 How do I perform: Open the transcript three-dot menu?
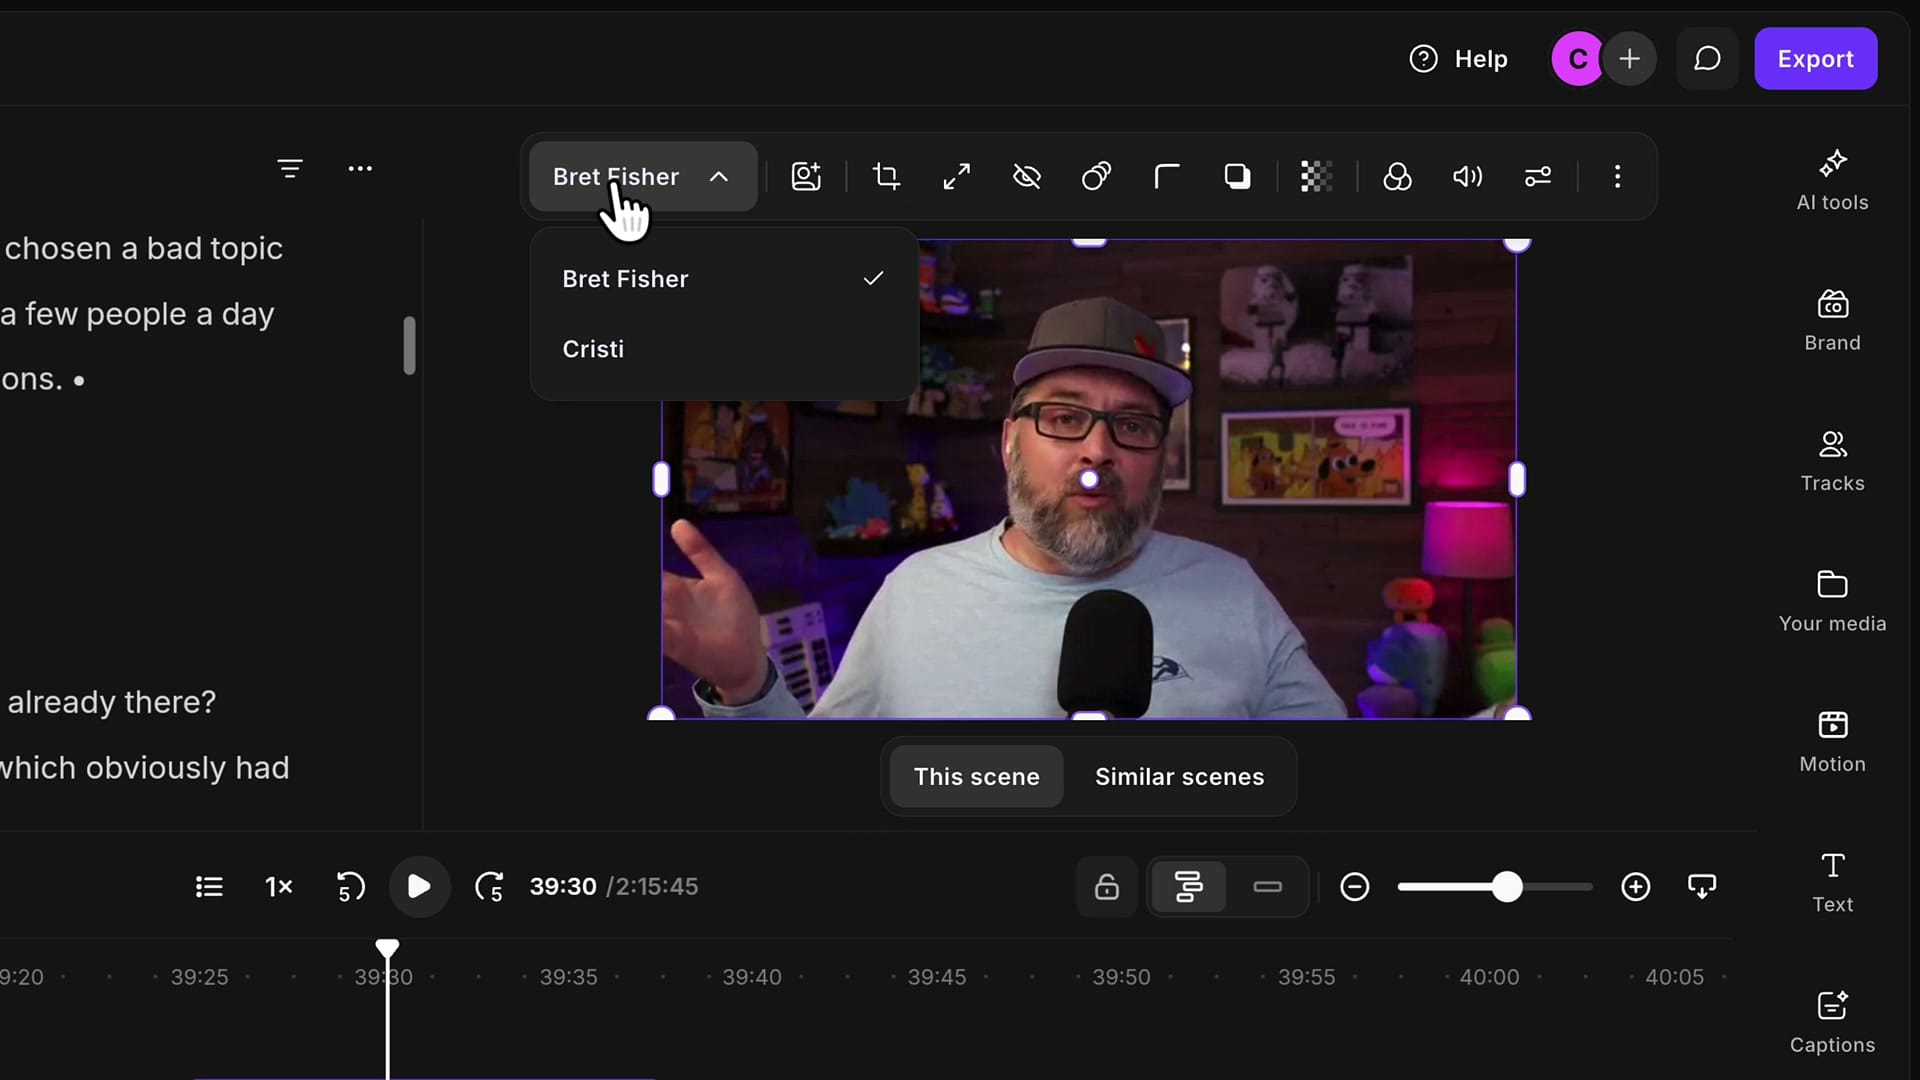tap(360, 169)
